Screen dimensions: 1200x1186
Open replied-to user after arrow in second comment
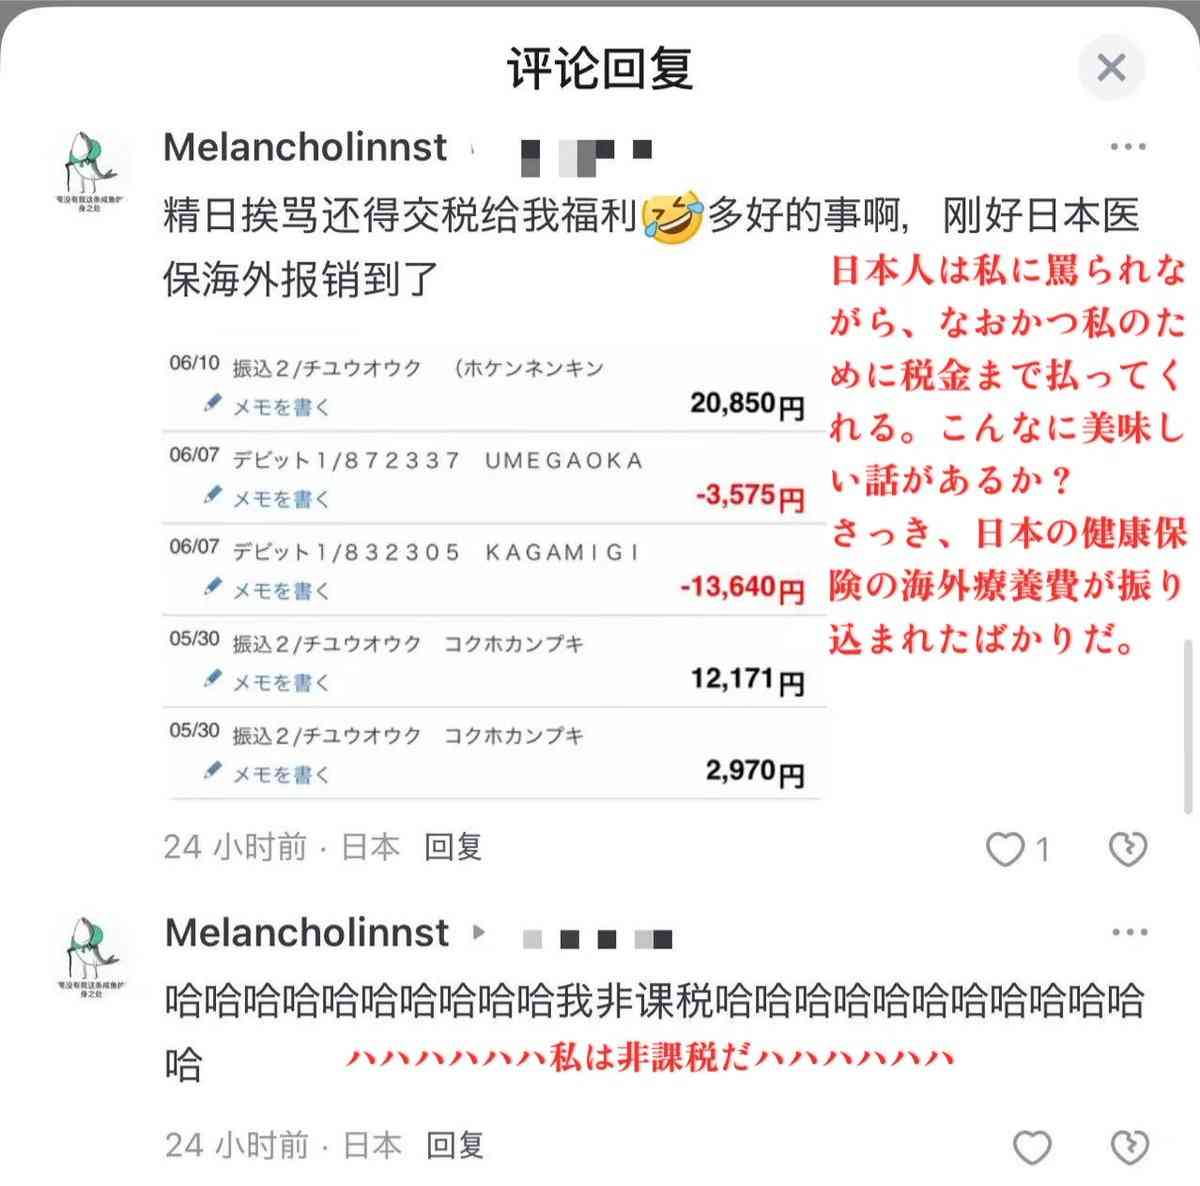coord(597,939)
